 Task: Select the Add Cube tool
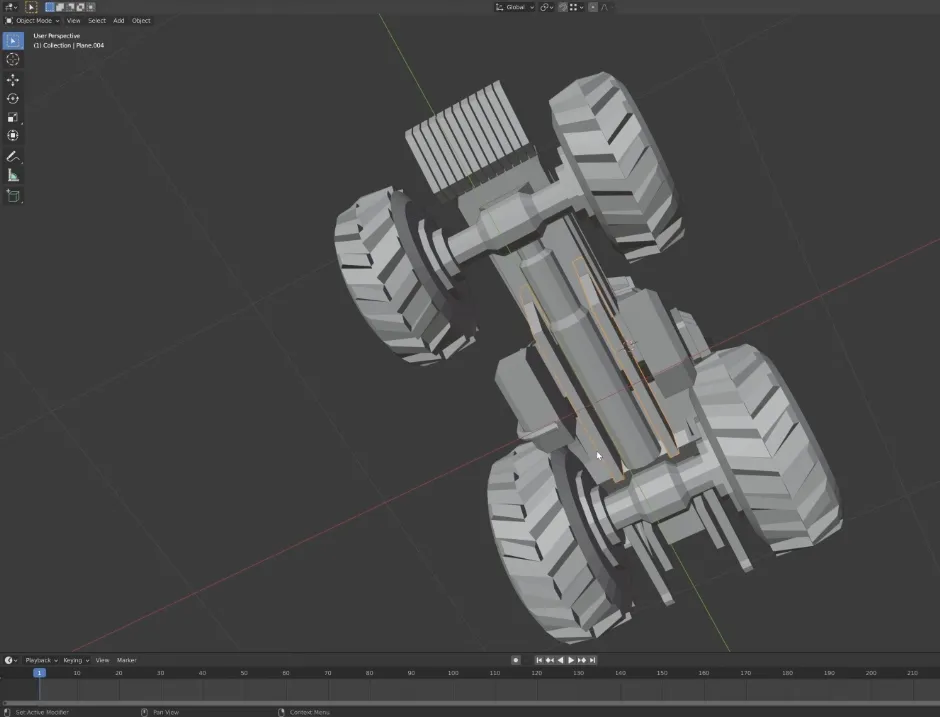(13, 195)
